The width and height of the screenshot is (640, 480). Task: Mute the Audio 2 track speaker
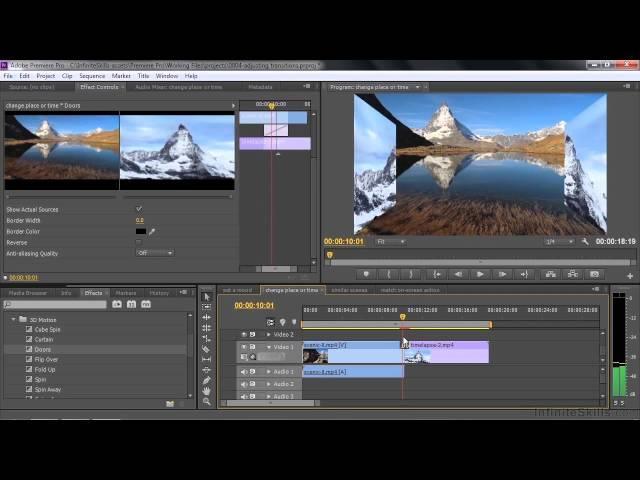click(x=244, y=384)
